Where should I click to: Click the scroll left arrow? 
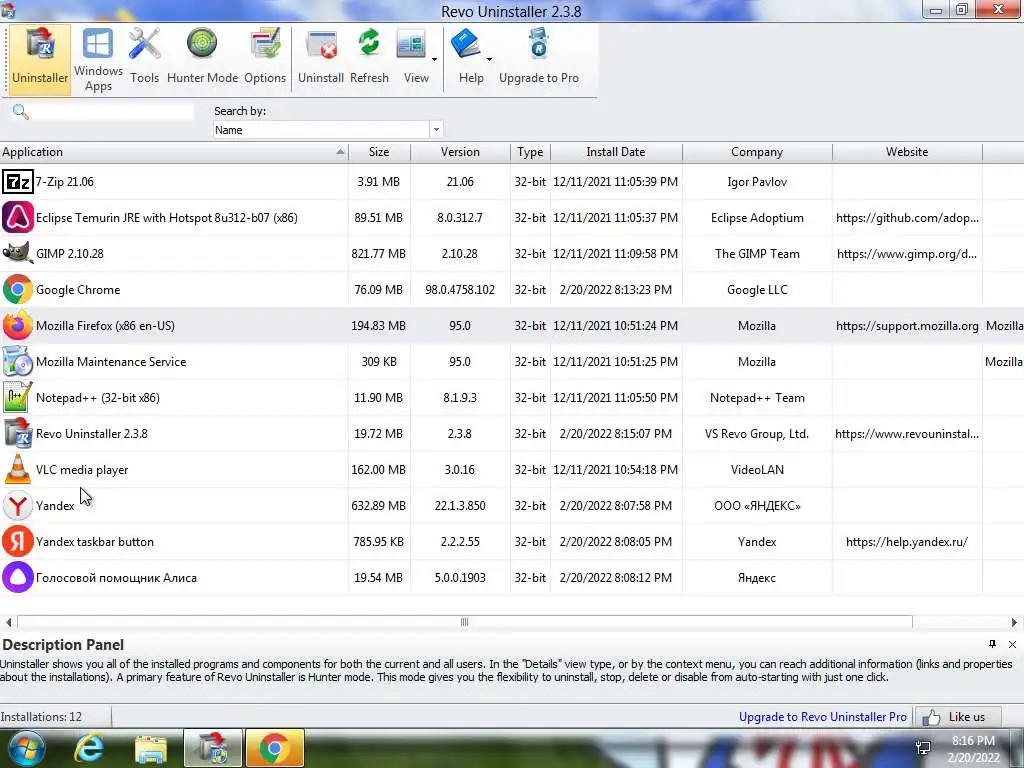point(8,622)
